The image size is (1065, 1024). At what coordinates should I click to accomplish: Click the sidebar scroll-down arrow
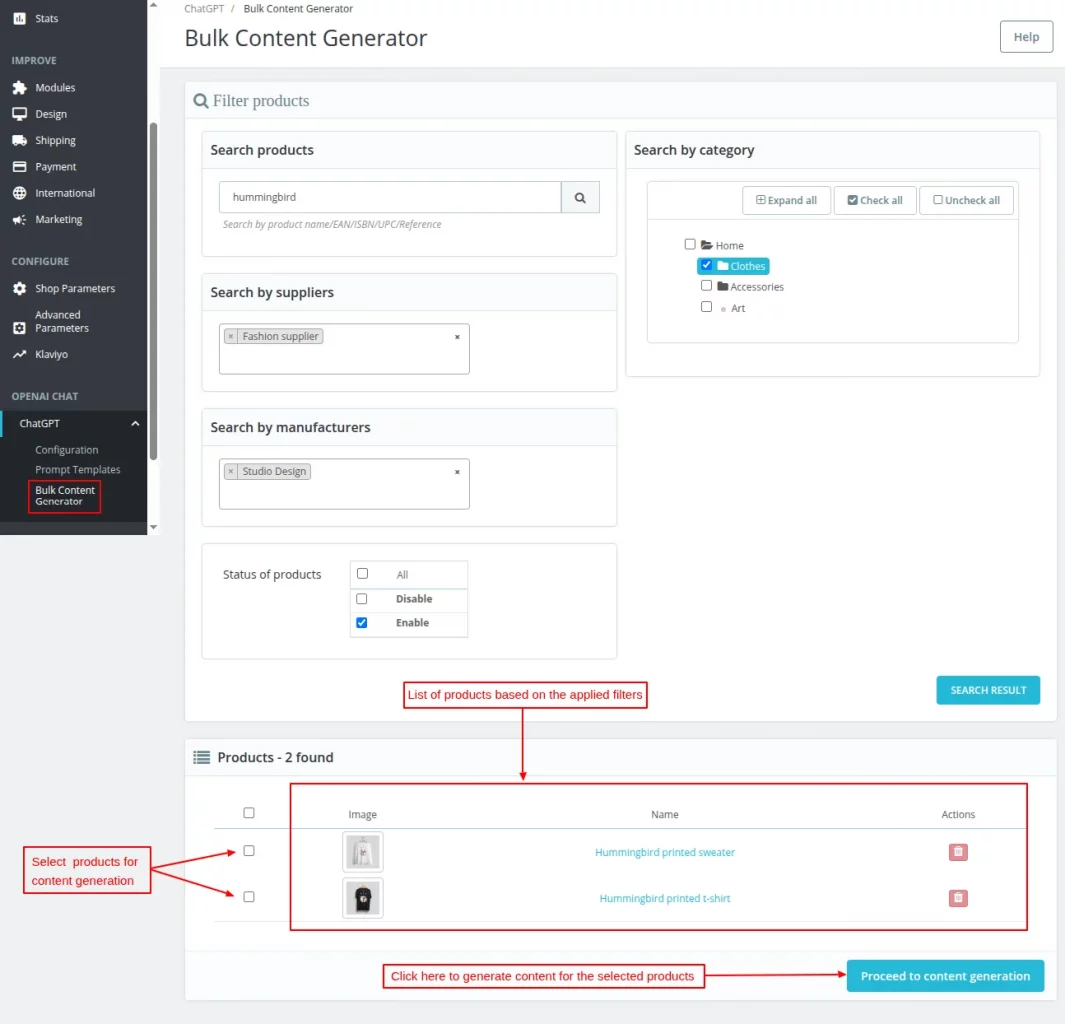pos(154,527)
